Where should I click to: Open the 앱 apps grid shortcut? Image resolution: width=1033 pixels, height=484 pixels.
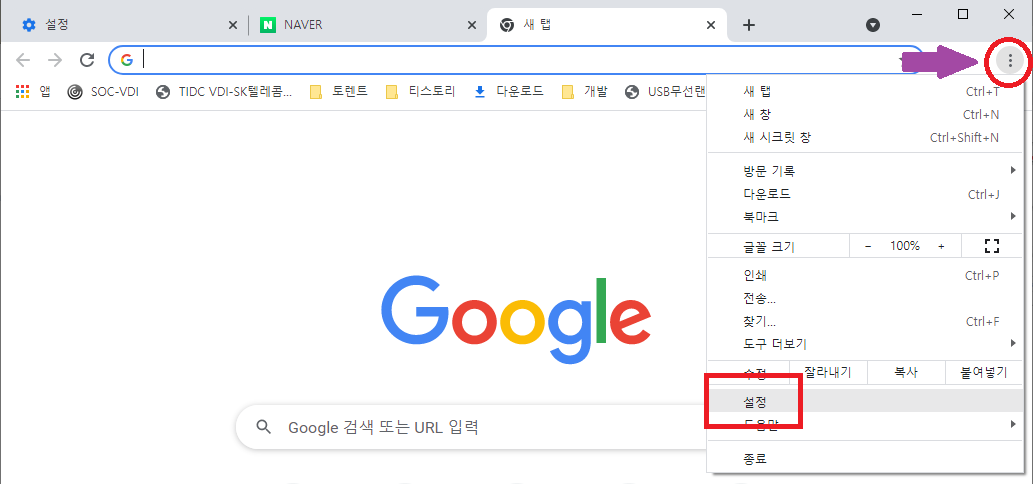click(x=33, y=92)
